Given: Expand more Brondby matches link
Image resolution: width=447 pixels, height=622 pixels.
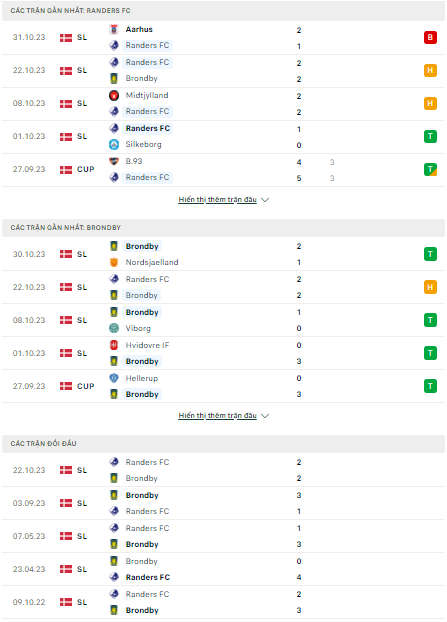Looking at the screenshot, I should coord(217,415).
